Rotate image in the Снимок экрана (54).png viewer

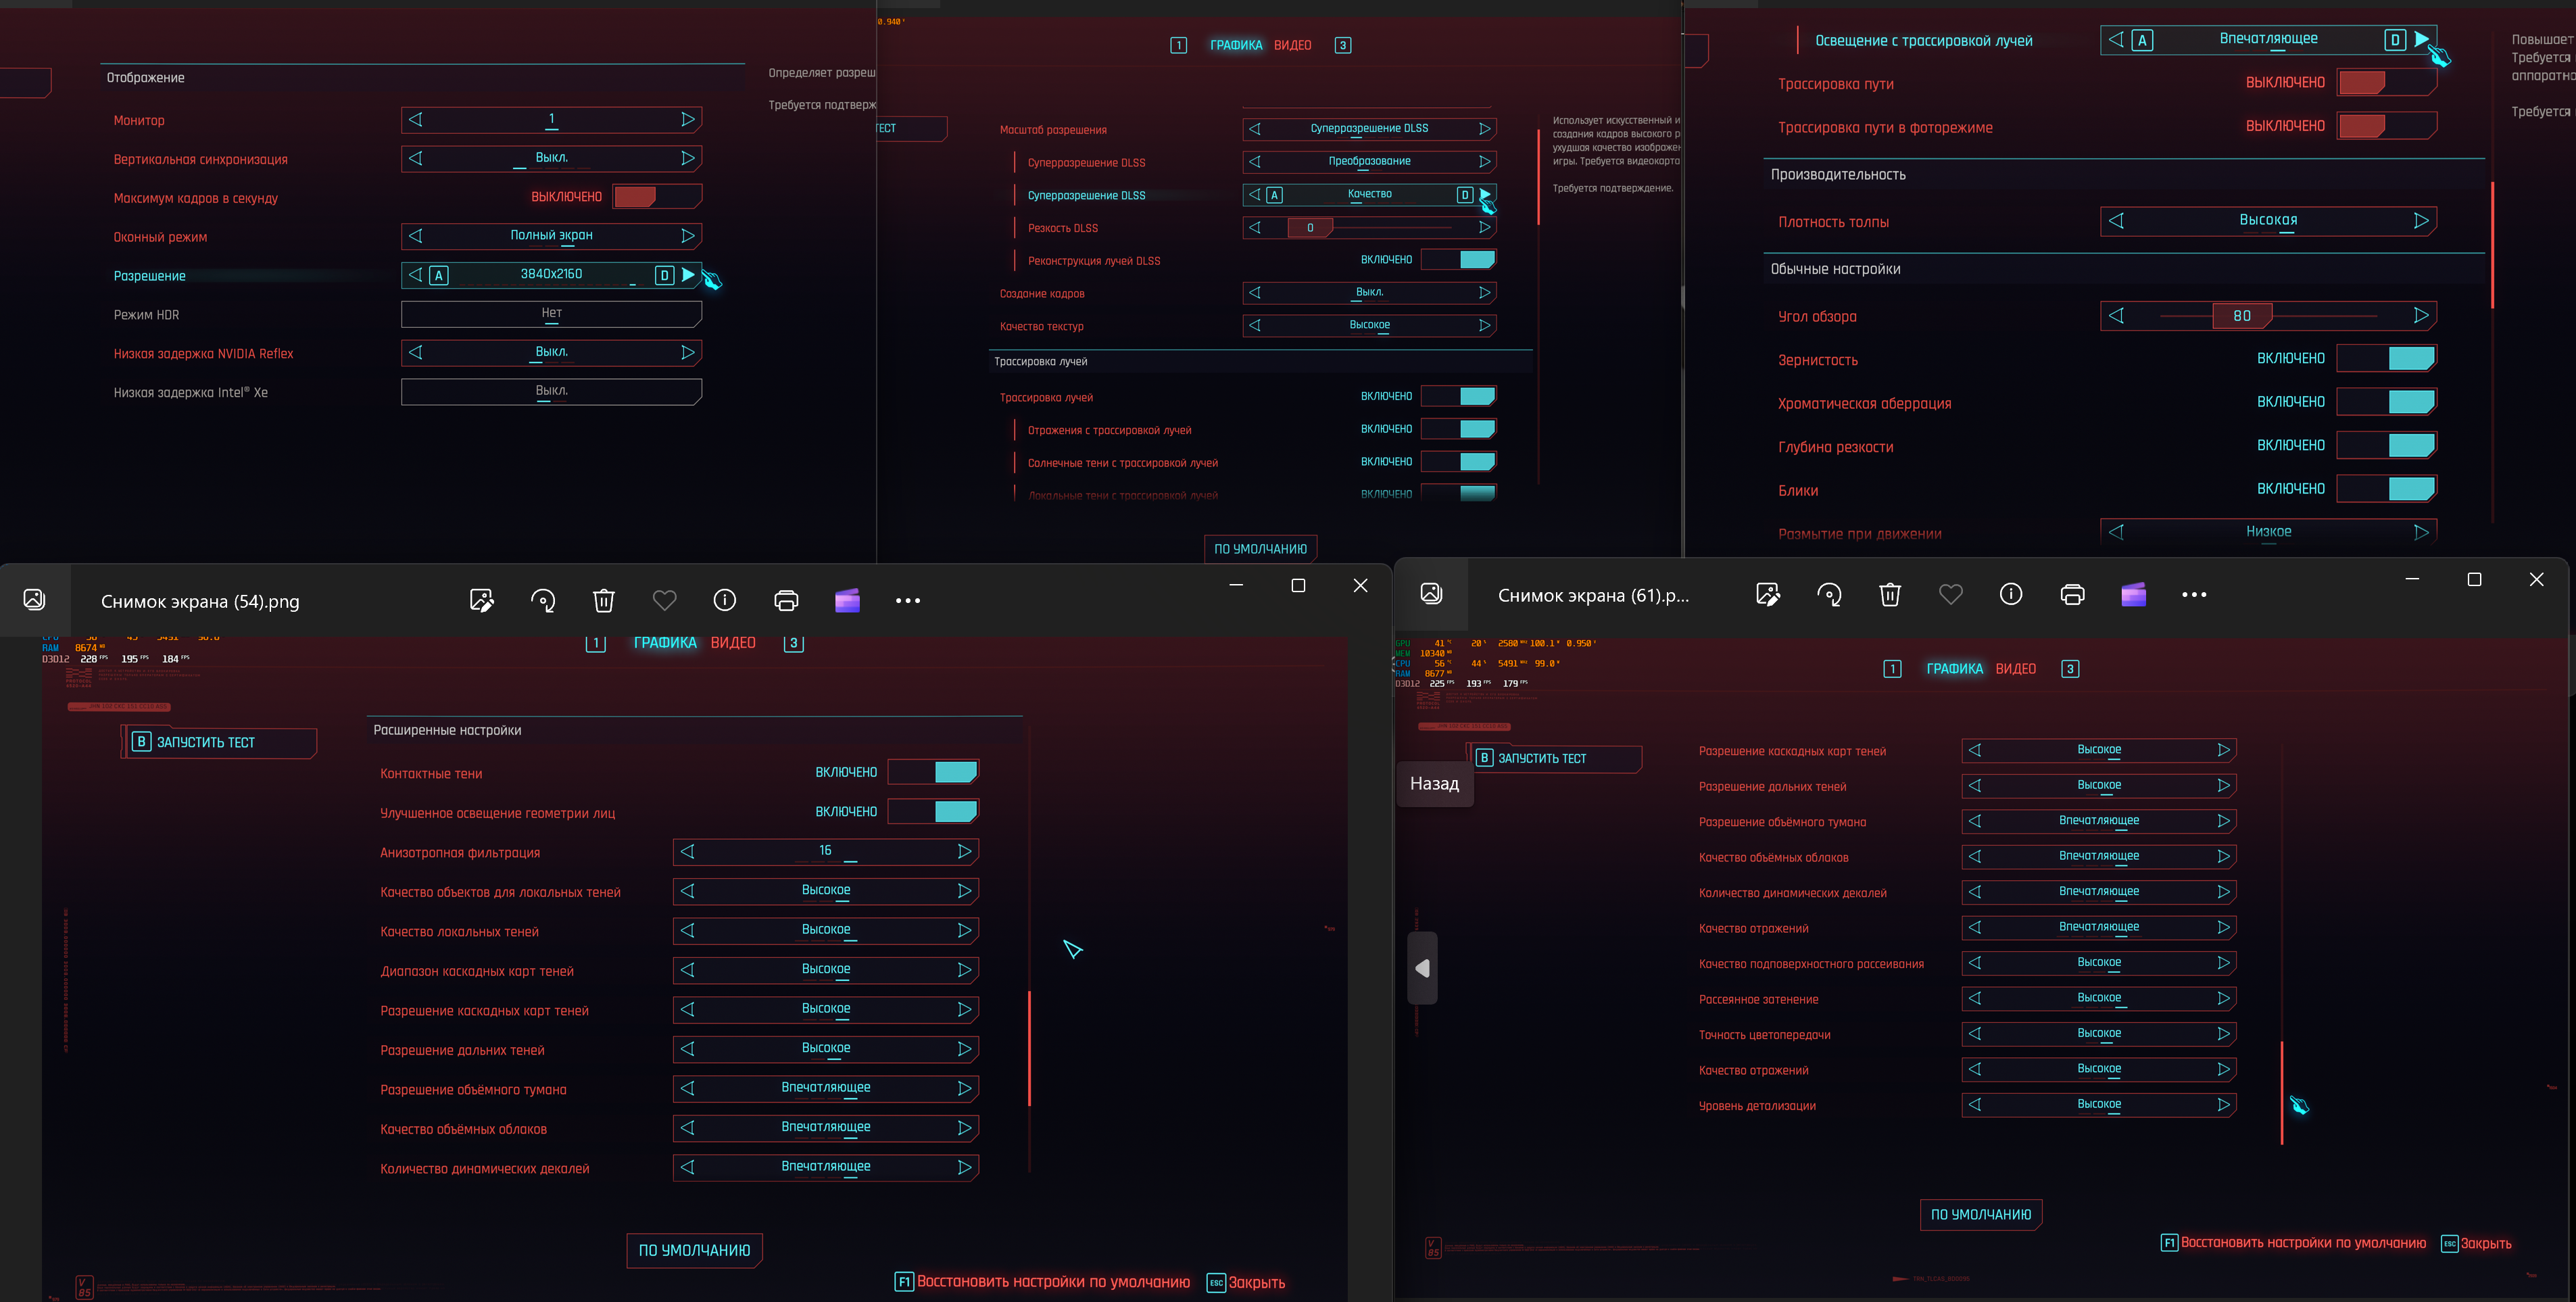[x=543, y=600]
